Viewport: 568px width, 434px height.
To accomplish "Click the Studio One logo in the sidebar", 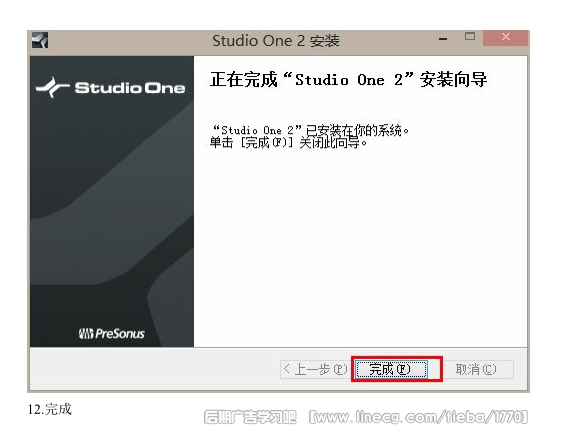I will coord(110,87).
